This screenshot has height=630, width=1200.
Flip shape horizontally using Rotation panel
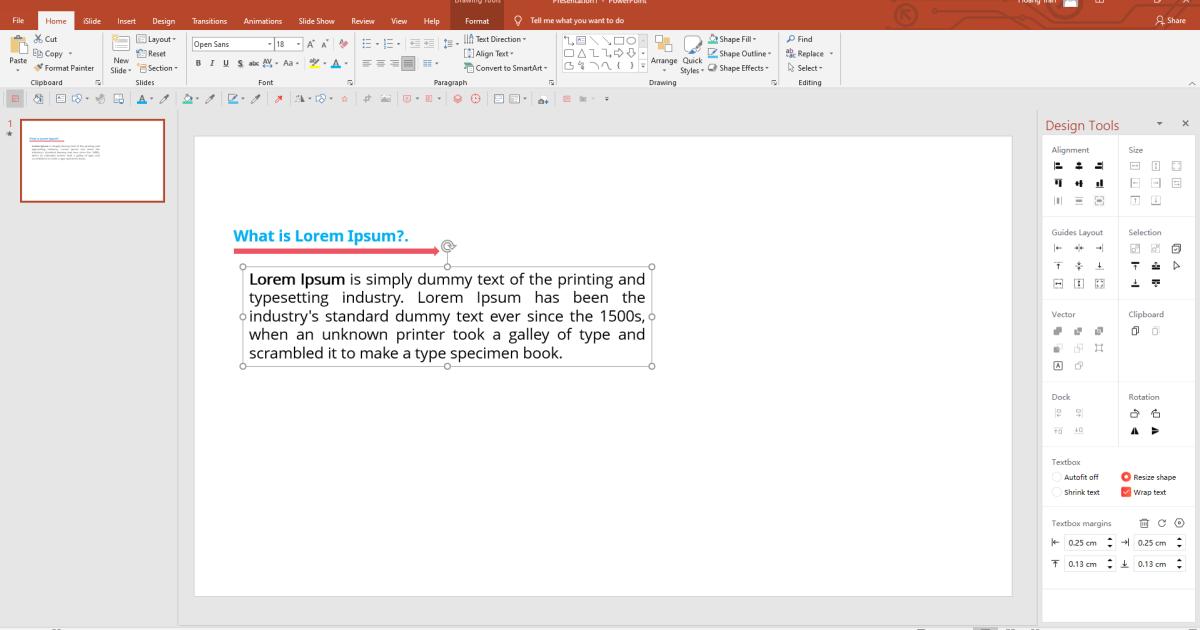point(1134,430)
